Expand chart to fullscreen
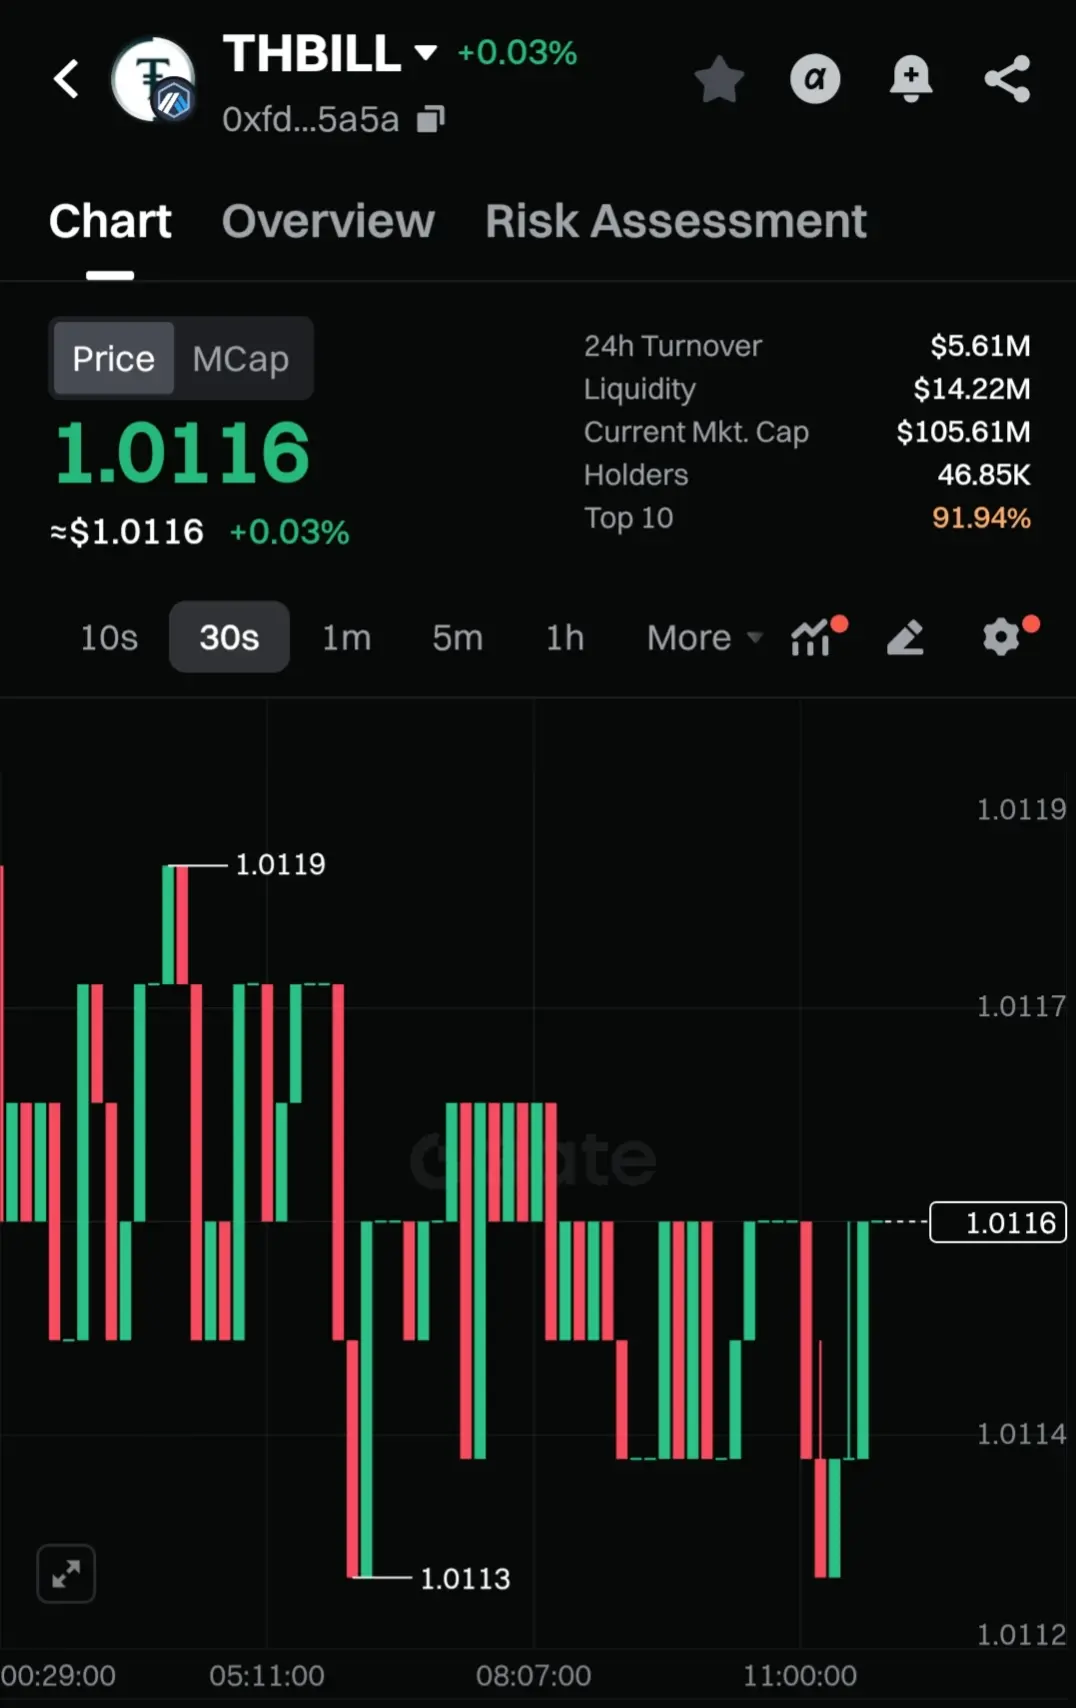 pyautogui.click(x=66, y=1574)
